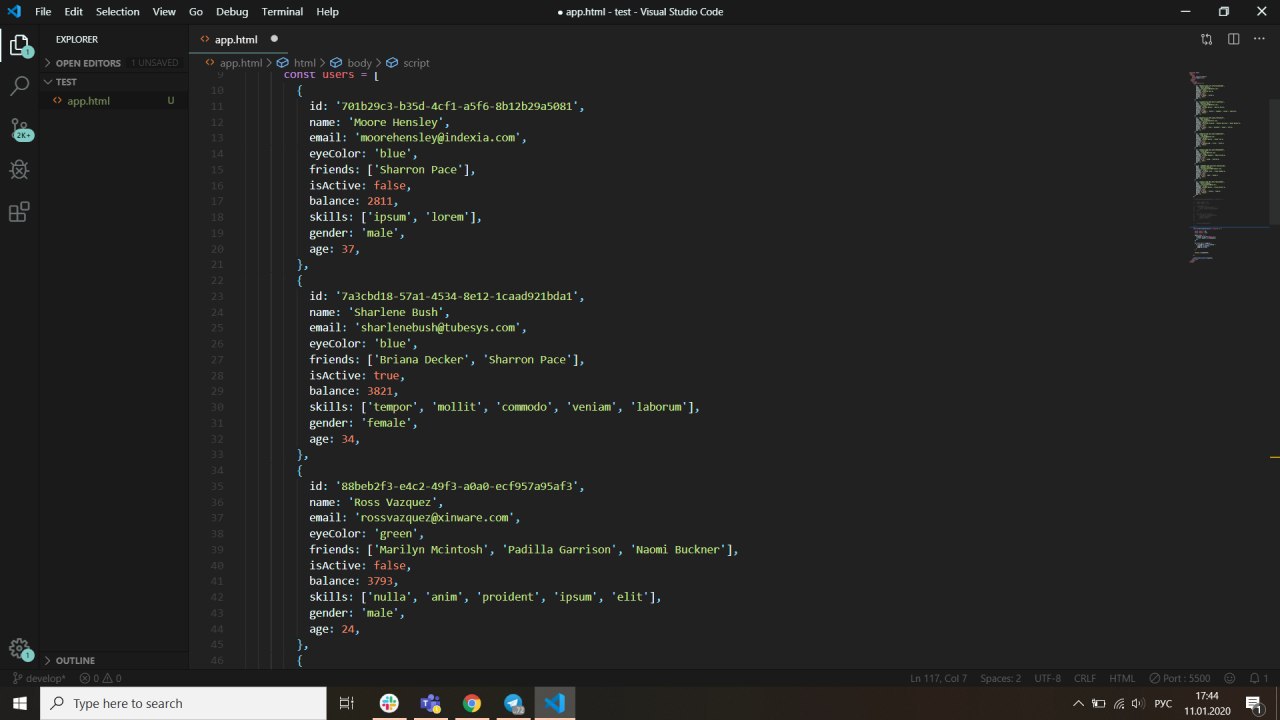This screenshot has width=1280, height=720.
Task: Open Task View on the taskbar
Action: 347,703
